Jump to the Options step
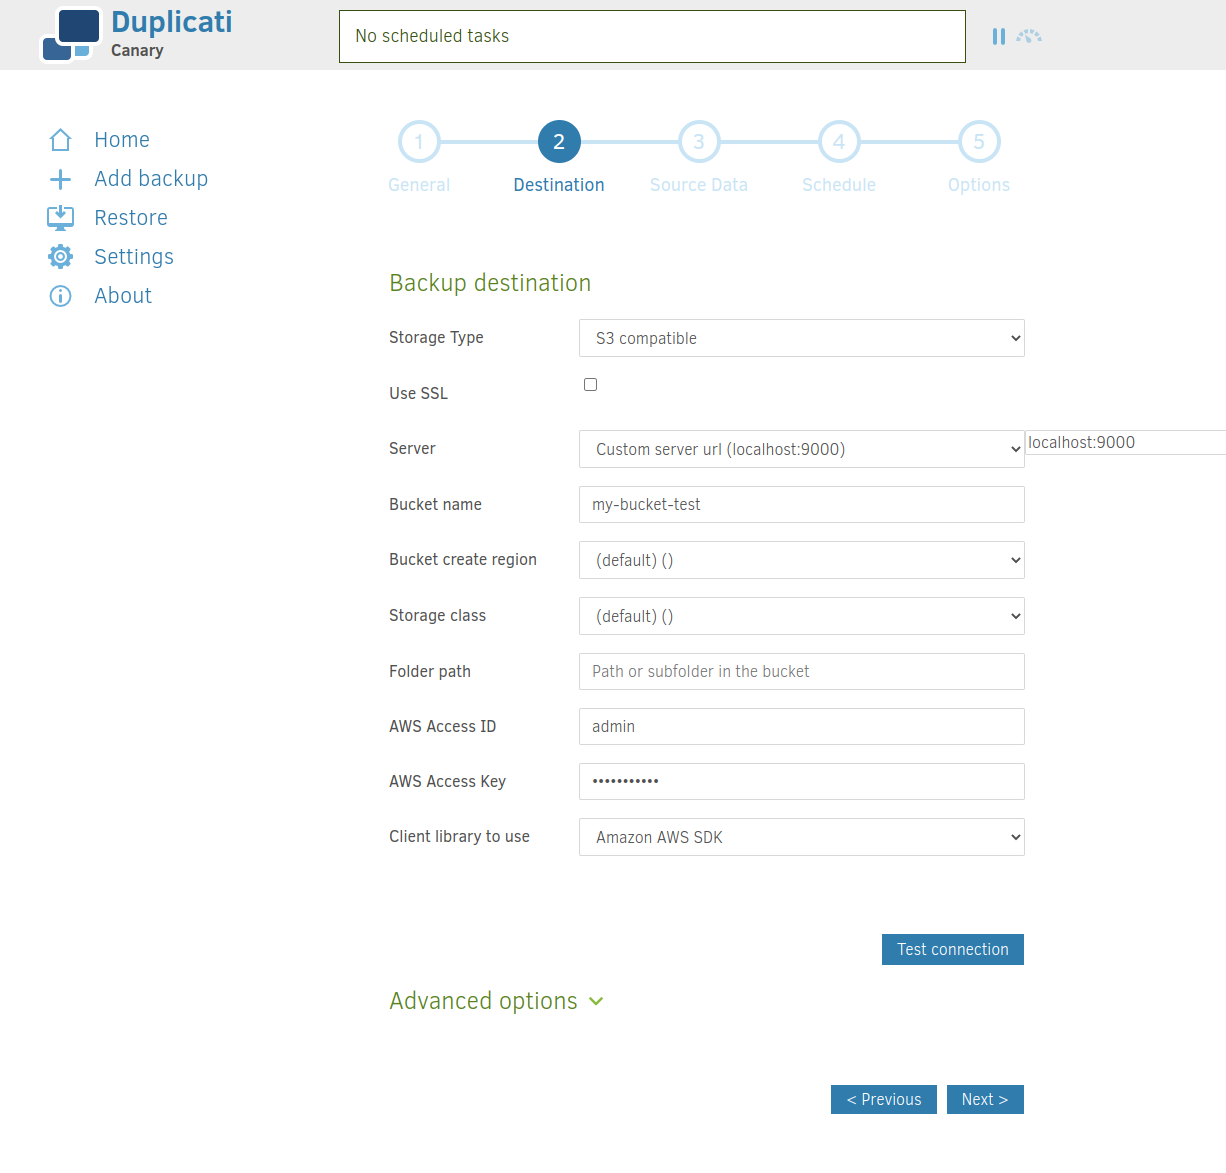Image resolution: width=1226 pixels, height=1173 pixels. point(978,141)
